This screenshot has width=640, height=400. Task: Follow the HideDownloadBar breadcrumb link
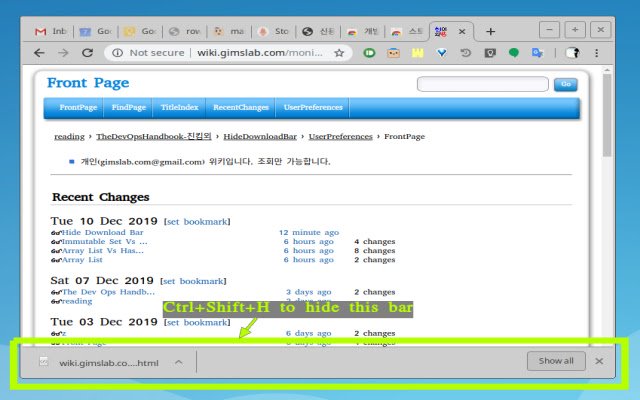coord(260,136)
